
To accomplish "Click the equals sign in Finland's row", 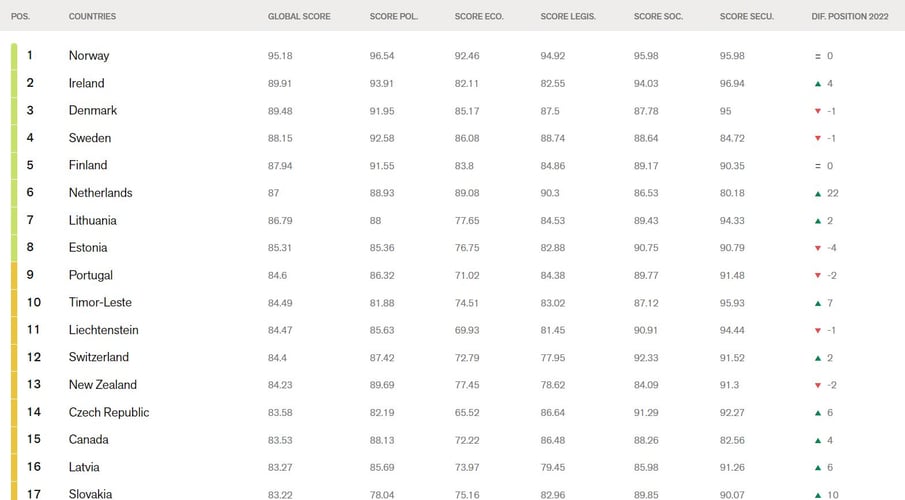I will pos(818,166).
